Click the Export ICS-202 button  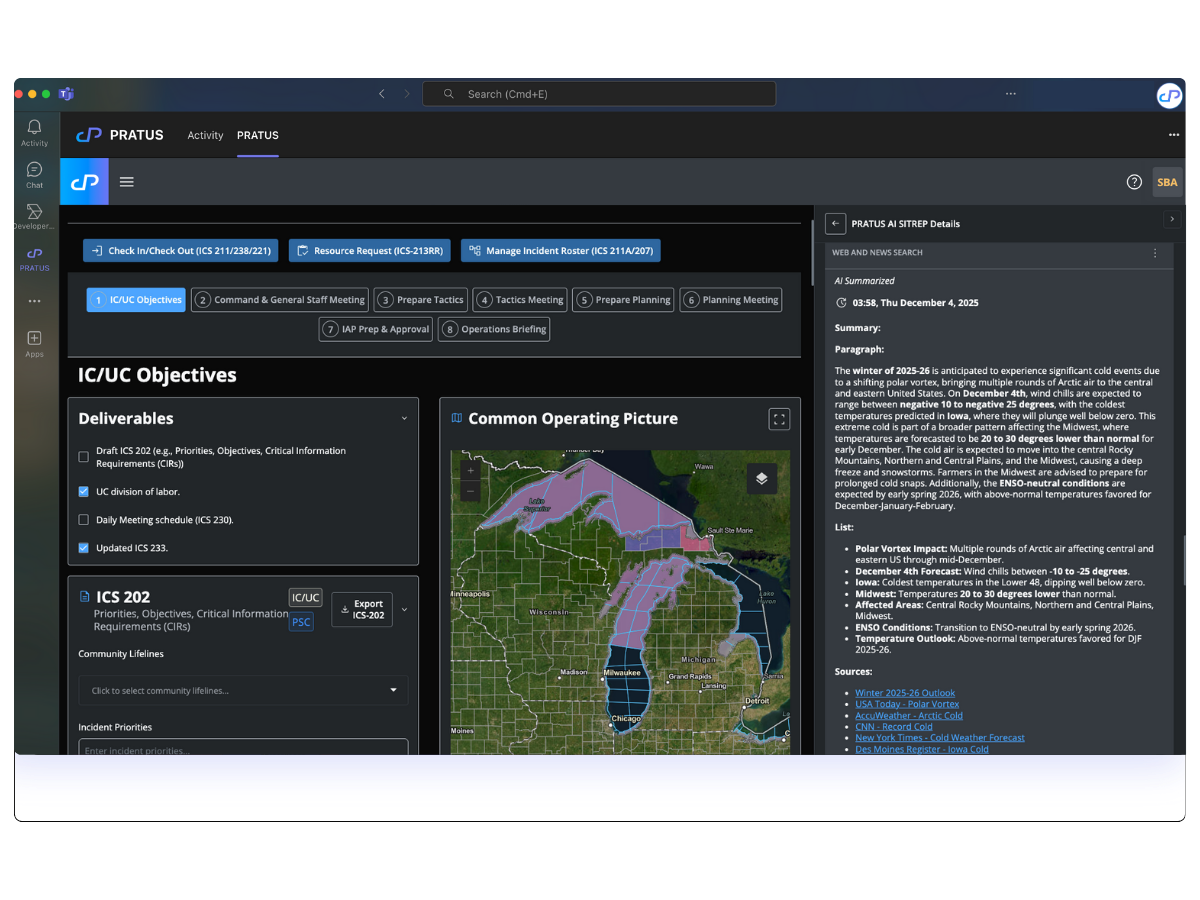coord(361,610)
